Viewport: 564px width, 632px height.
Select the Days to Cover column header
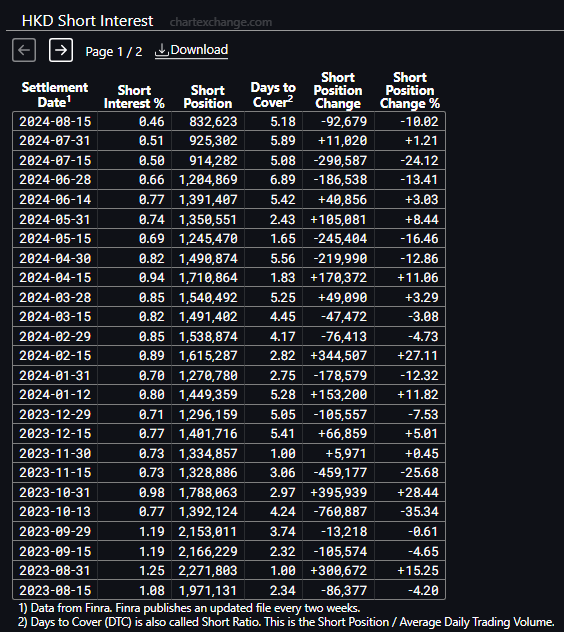click(x=273, y=95)
